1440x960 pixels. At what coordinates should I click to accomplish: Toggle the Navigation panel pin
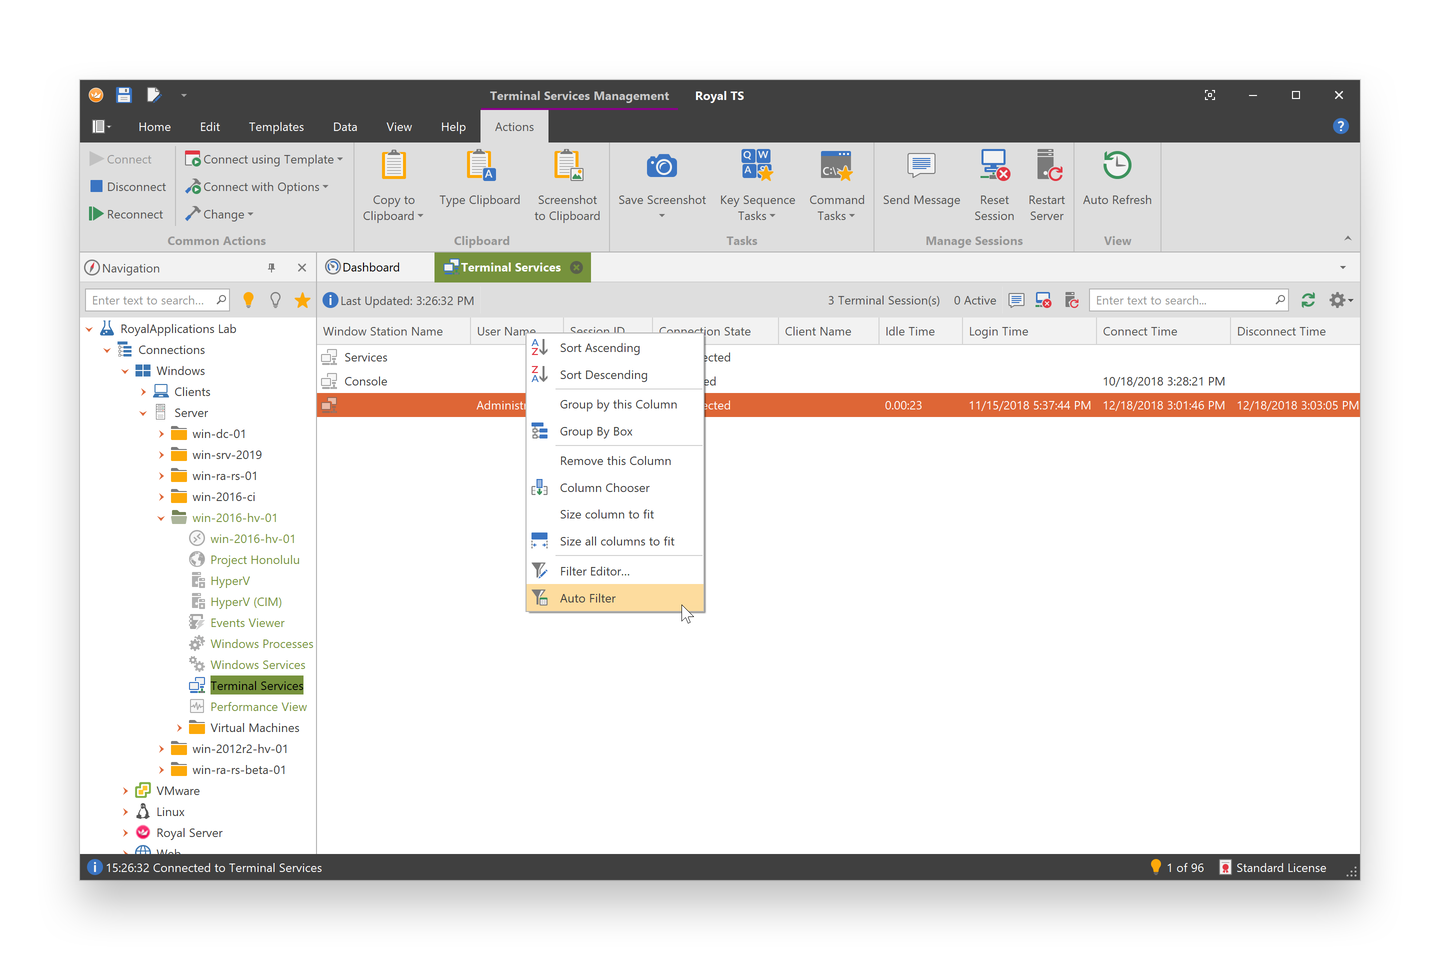click(271, 268)
